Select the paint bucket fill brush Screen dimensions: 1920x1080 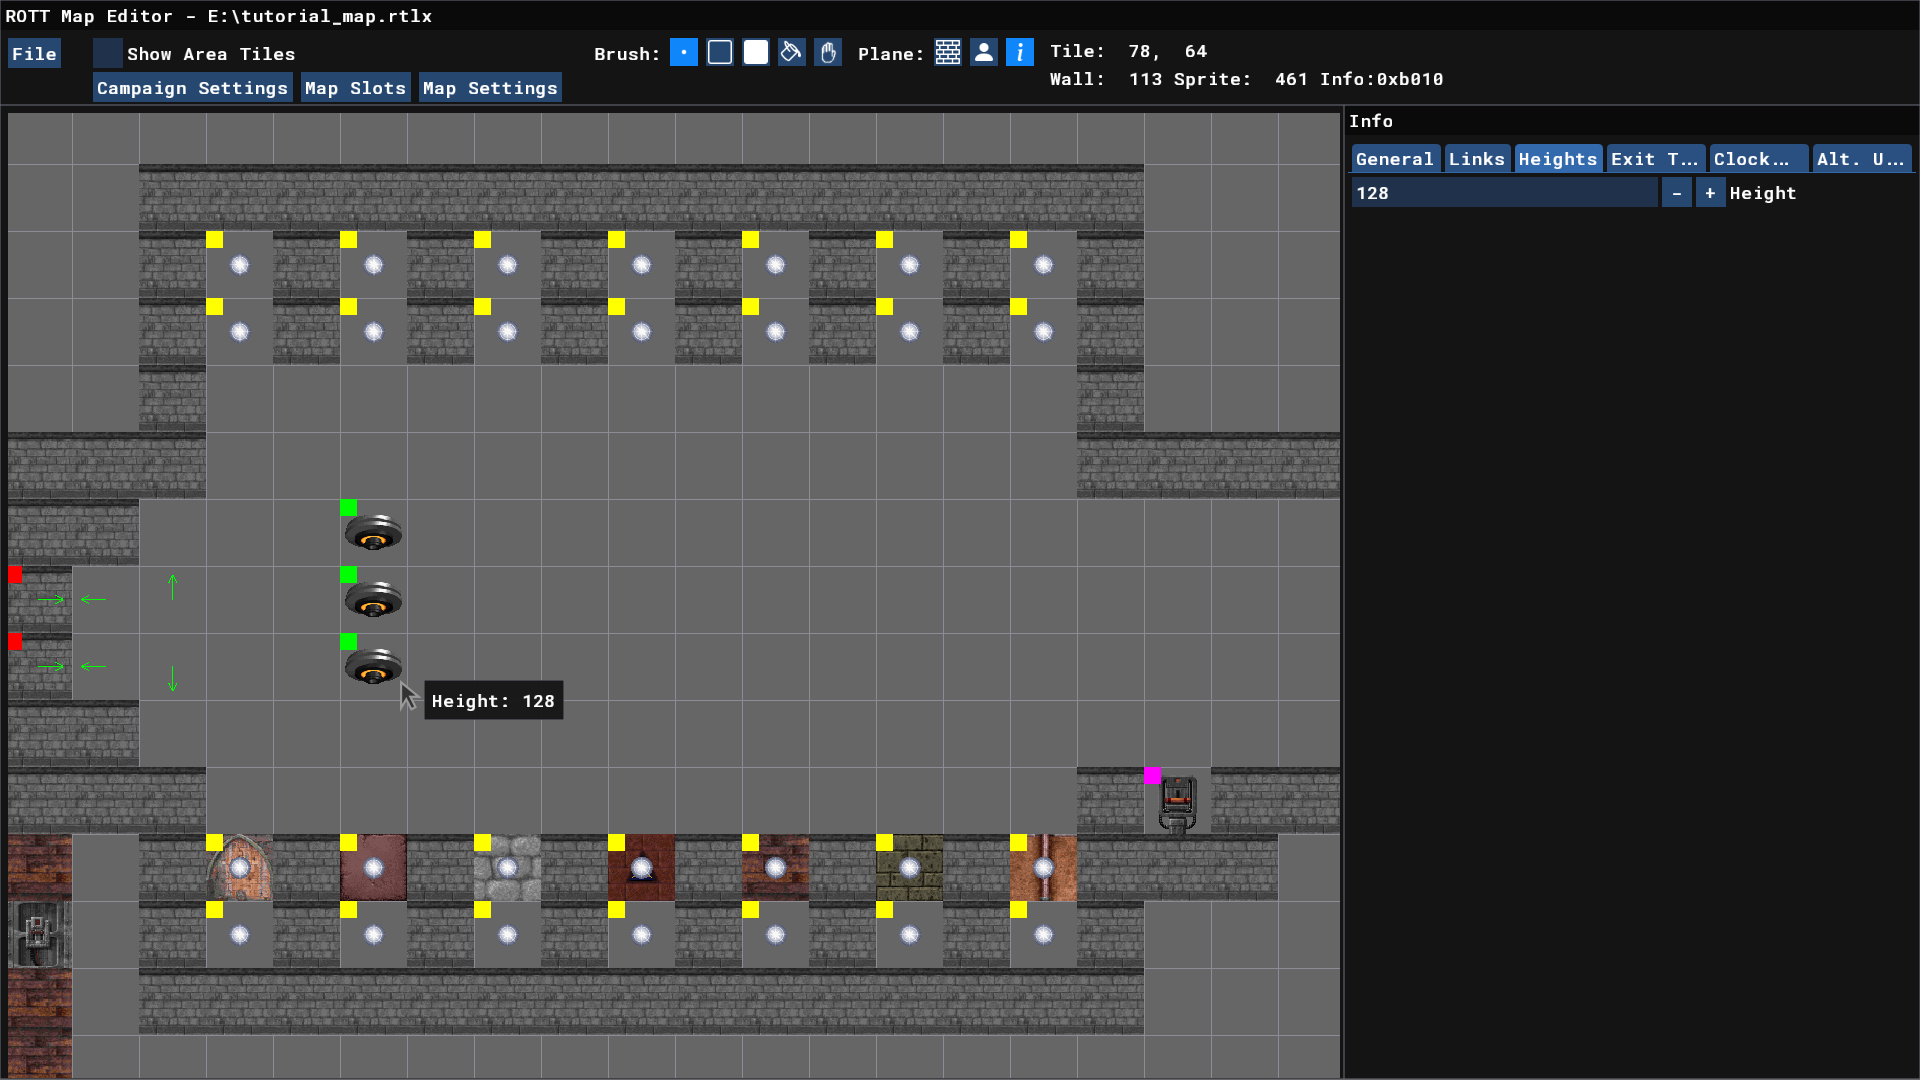pos(791,53)
